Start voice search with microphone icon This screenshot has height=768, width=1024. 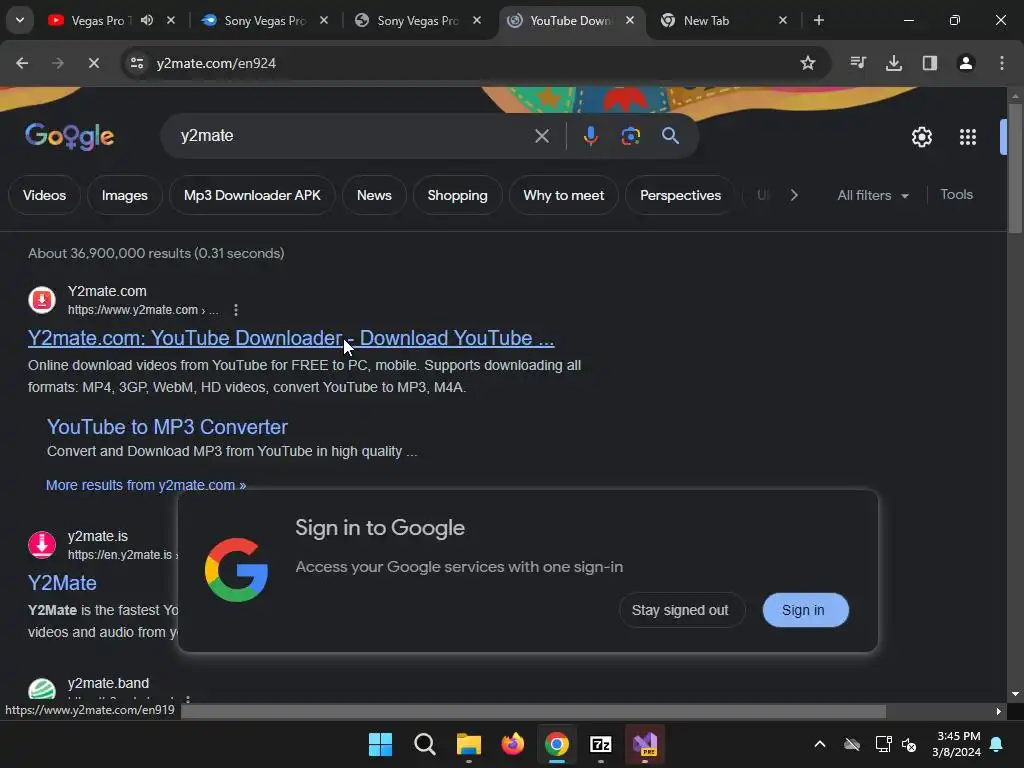[590, 136]
